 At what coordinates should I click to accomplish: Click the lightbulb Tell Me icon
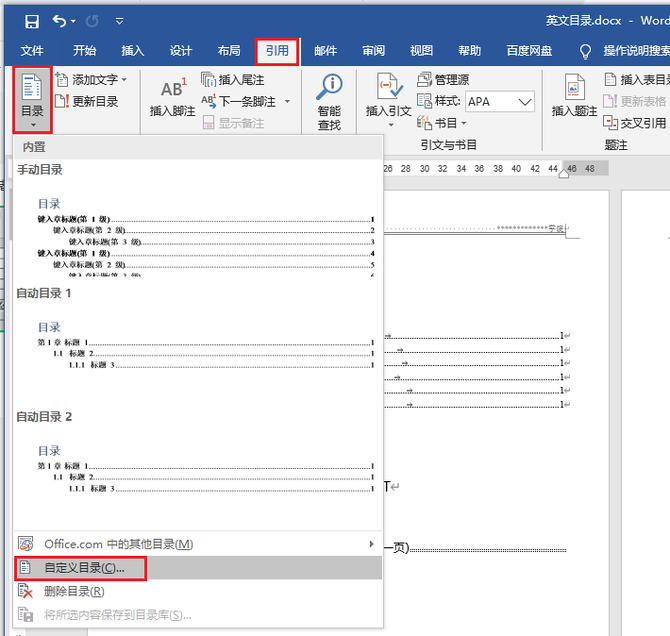585,52
